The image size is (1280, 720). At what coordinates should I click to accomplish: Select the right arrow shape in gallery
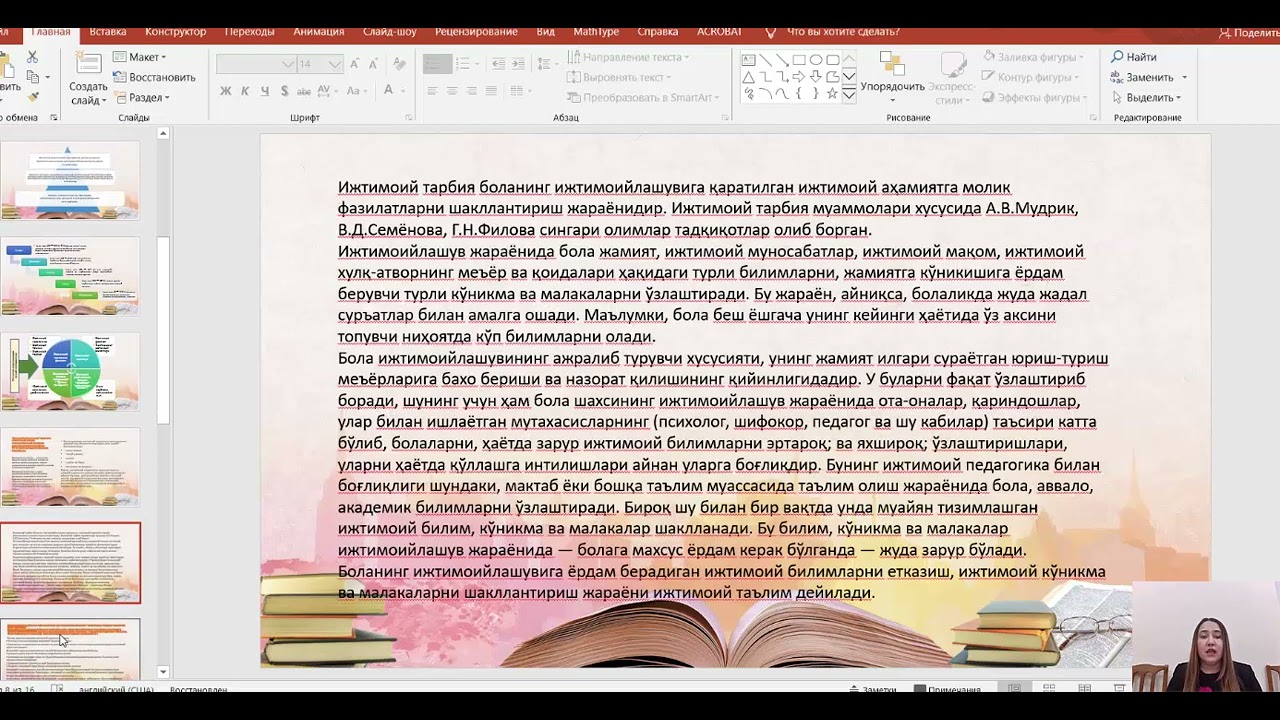pyautogui.click(x=799, y=77)
